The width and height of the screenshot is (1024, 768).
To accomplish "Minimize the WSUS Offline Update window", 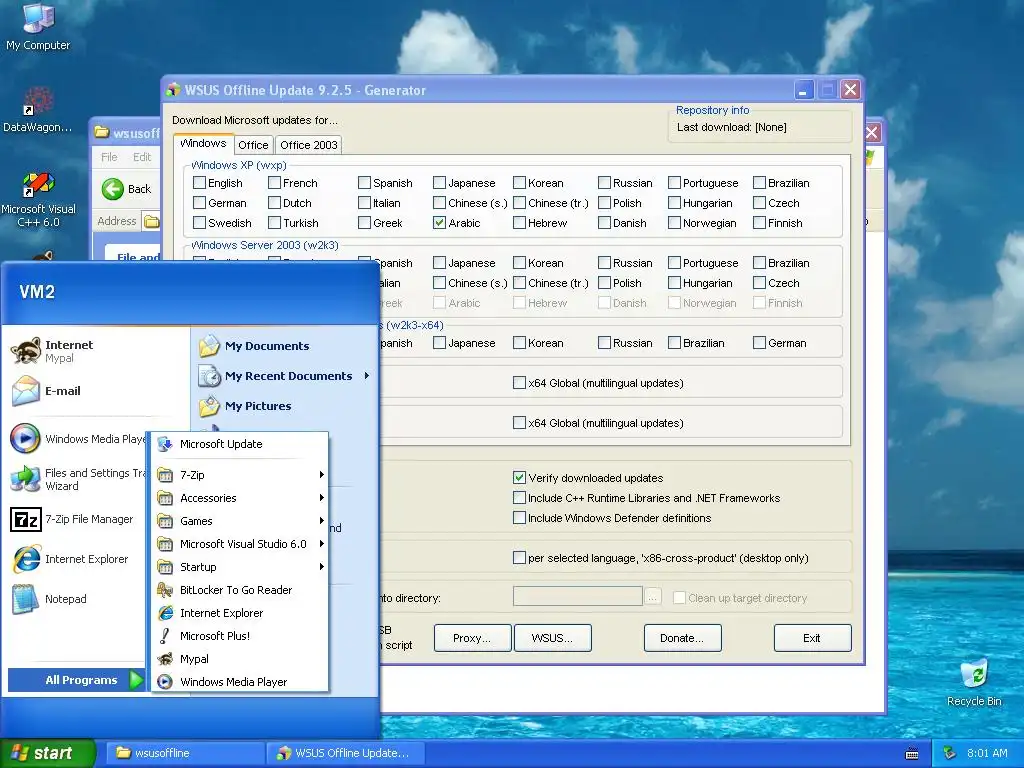I will (x=803, y=89).
